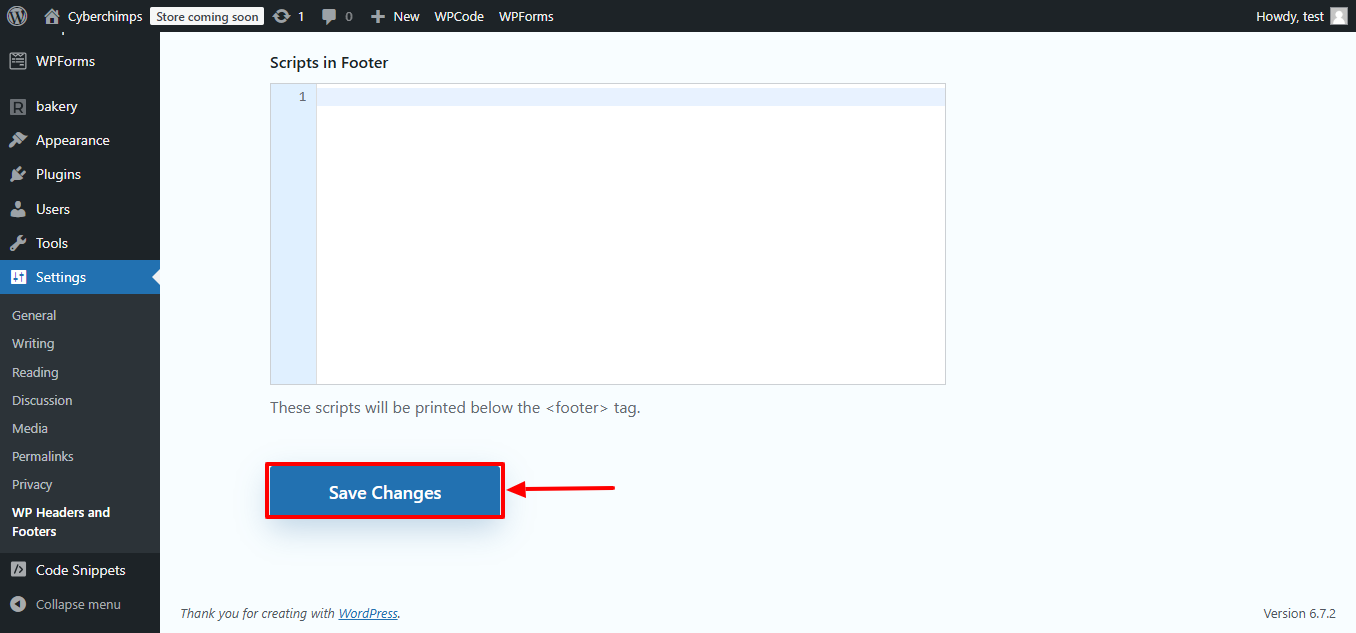1356x633 pixels.
Task: Click the user avatar next to Howdy, test
Action: tap(1339, 16)
